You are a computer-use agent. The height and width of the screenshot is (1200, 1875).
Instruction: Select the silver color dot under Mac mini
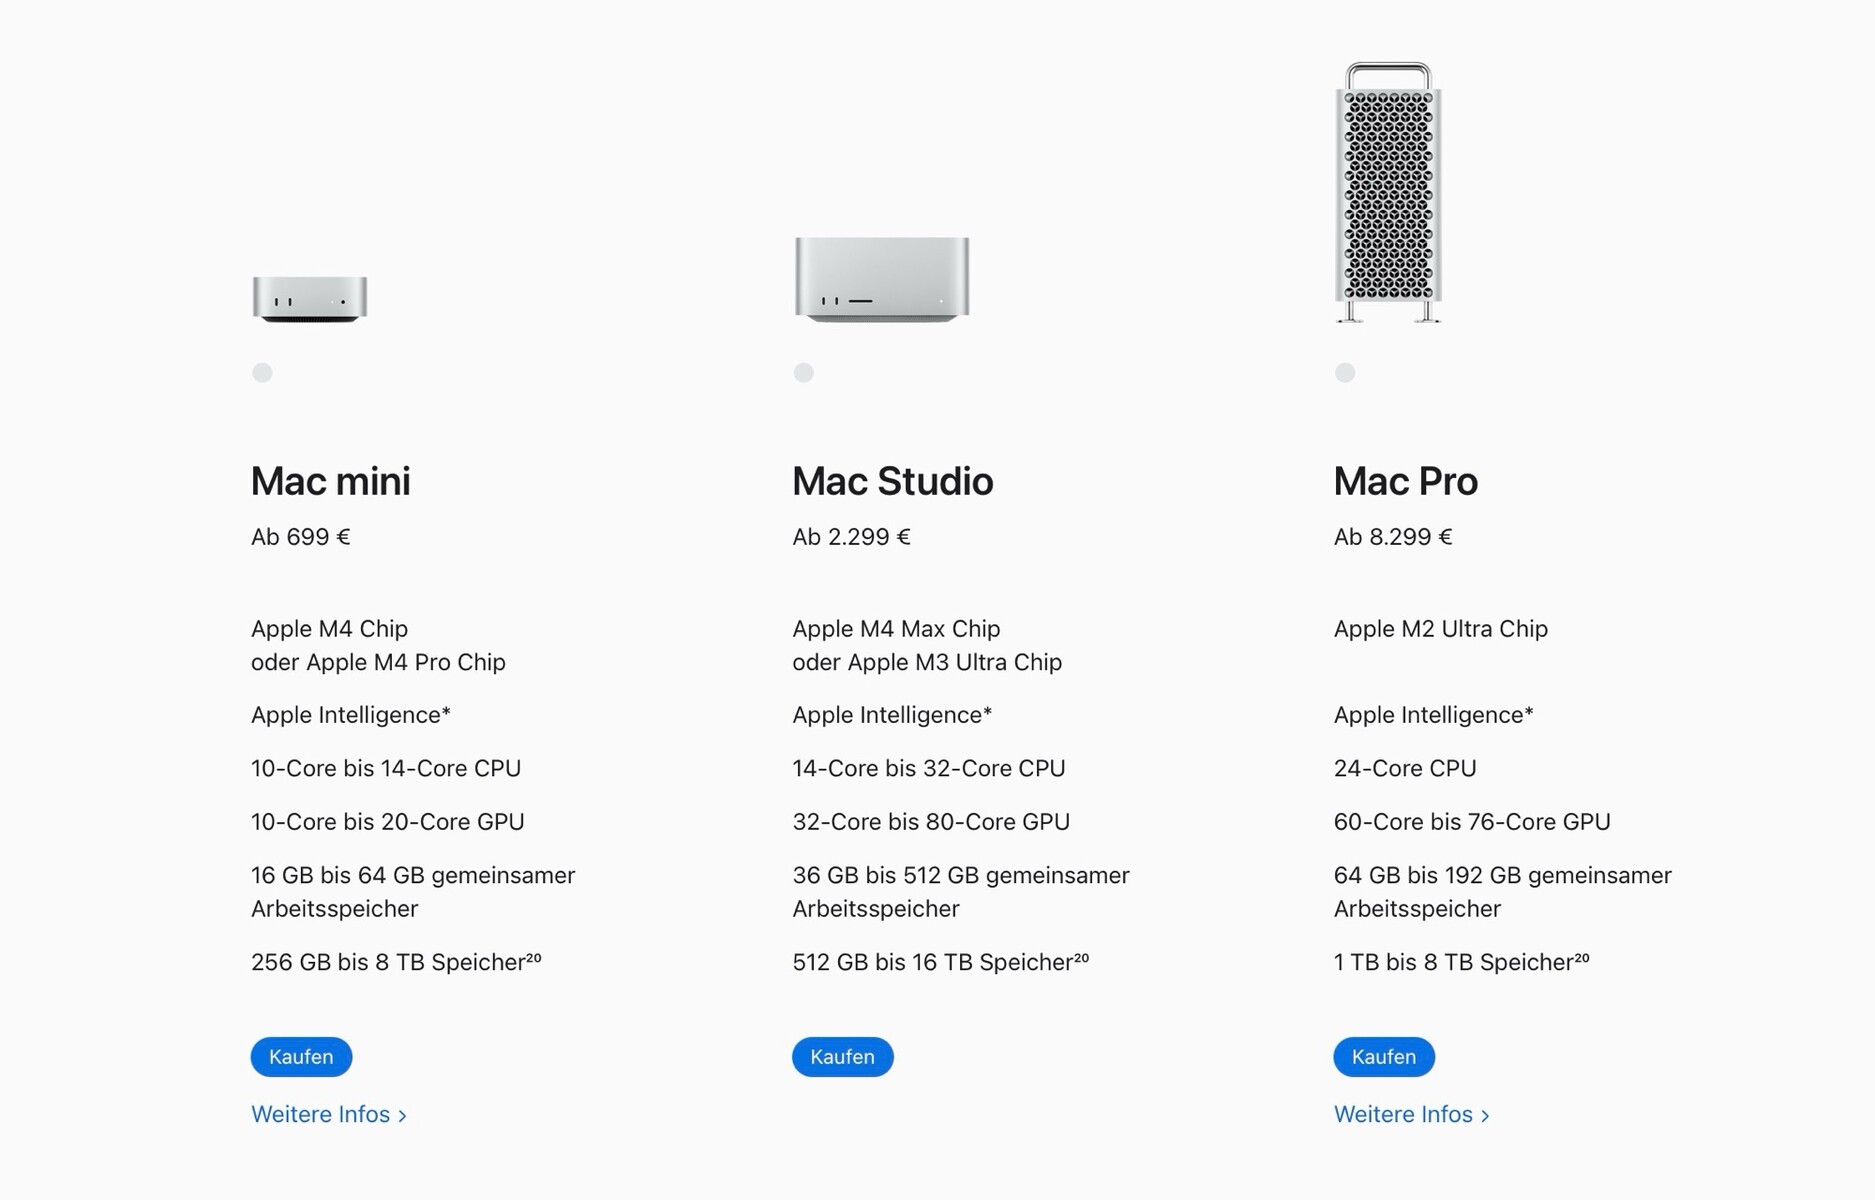[x=262, y=373]
